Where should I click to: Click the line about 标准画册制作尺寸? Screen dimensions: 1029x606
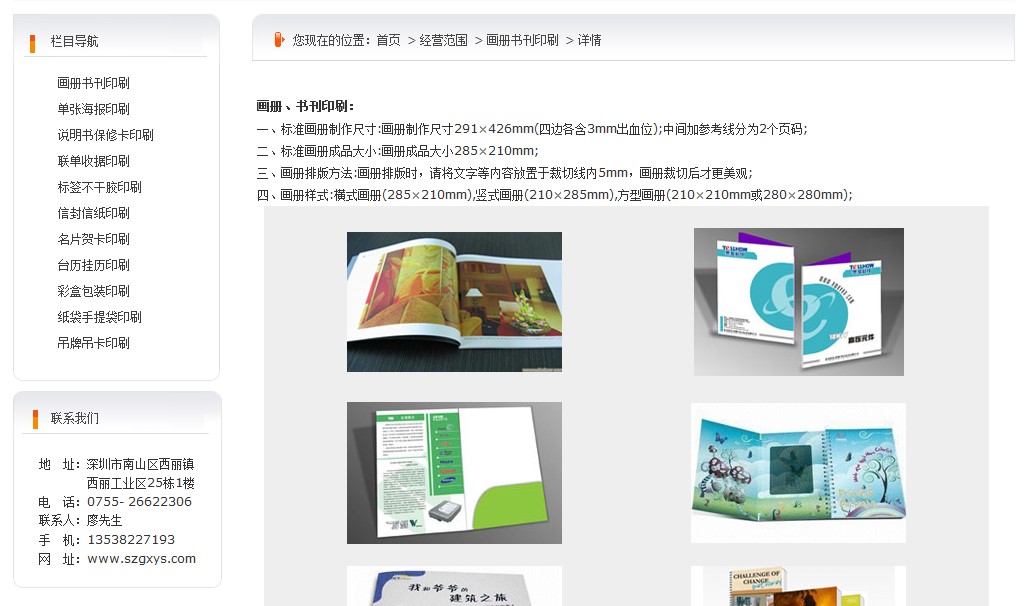532,129
